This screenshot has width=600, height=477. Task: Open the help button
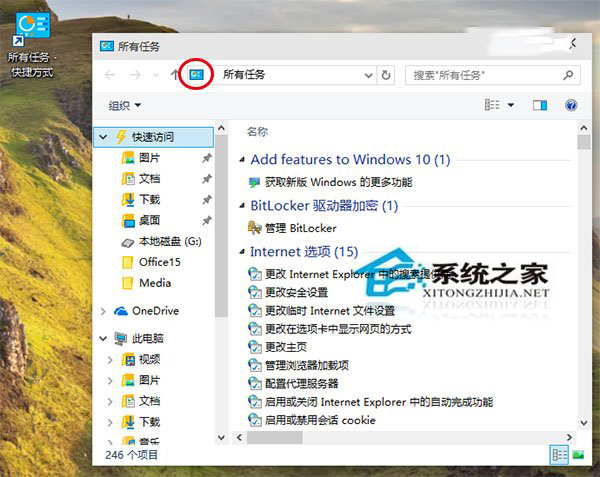click(x=571, y=105)
